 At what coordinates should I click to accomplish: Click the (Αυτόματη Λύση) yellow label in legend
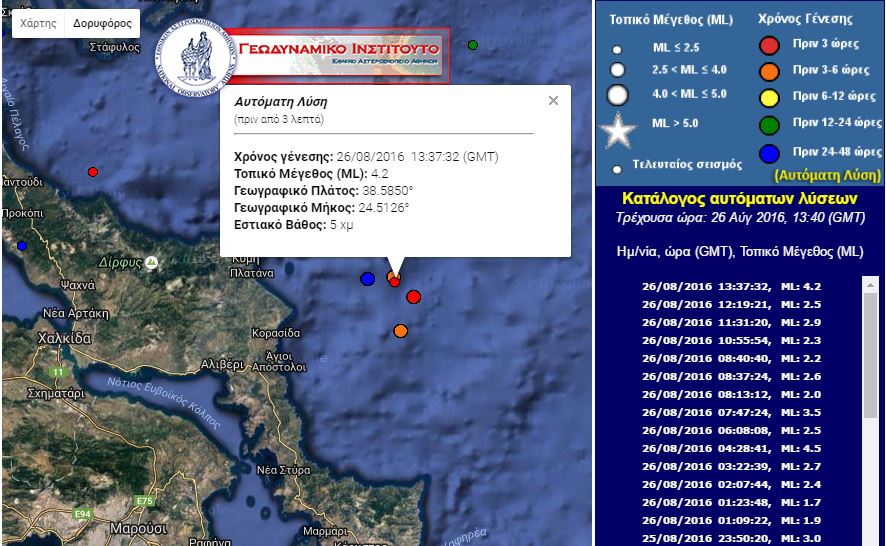(827, 176)
